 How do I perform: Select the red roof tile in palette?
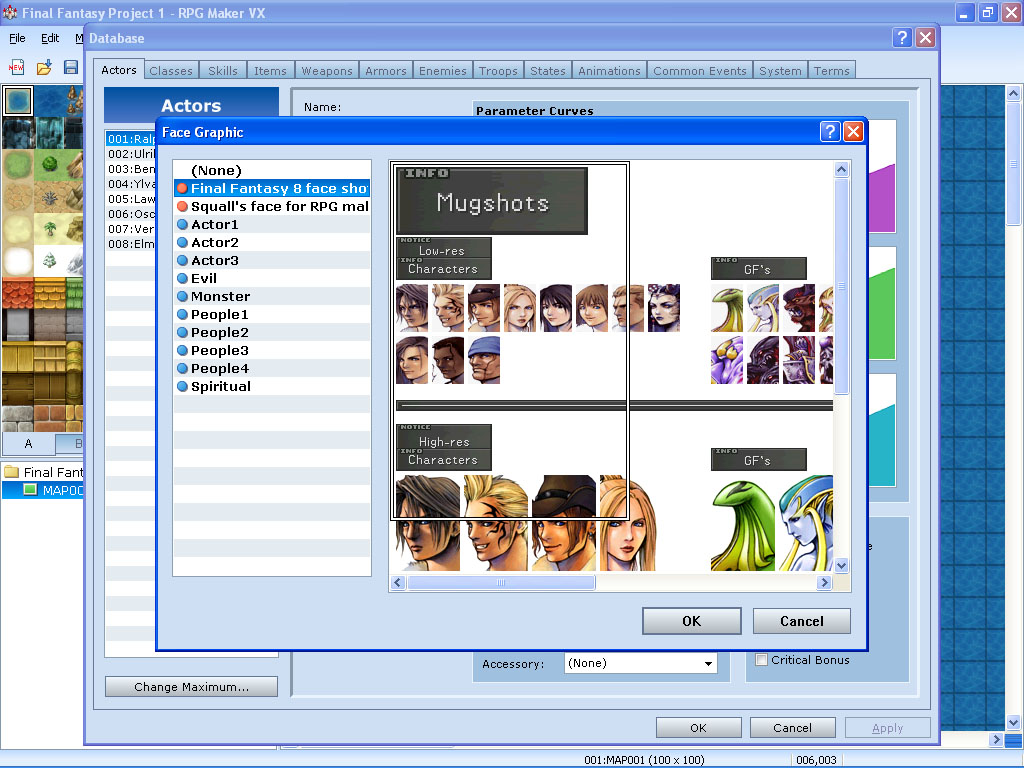18,293
